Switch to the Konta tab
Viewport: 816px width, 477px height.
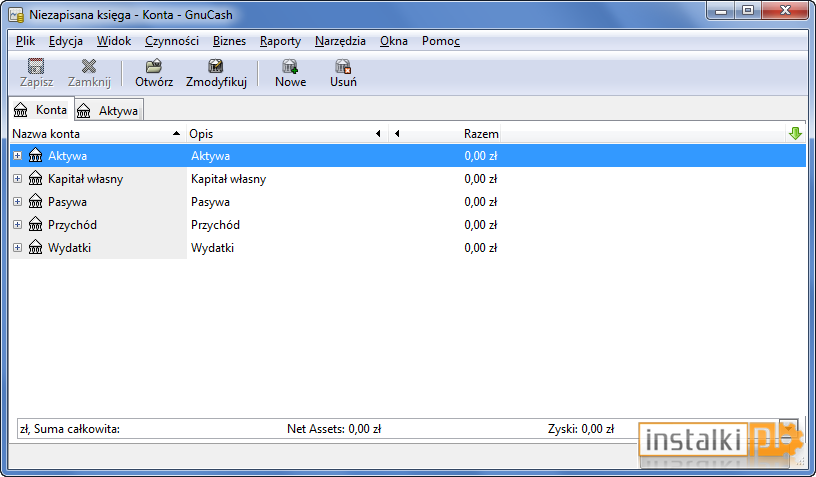pos(42,110)
